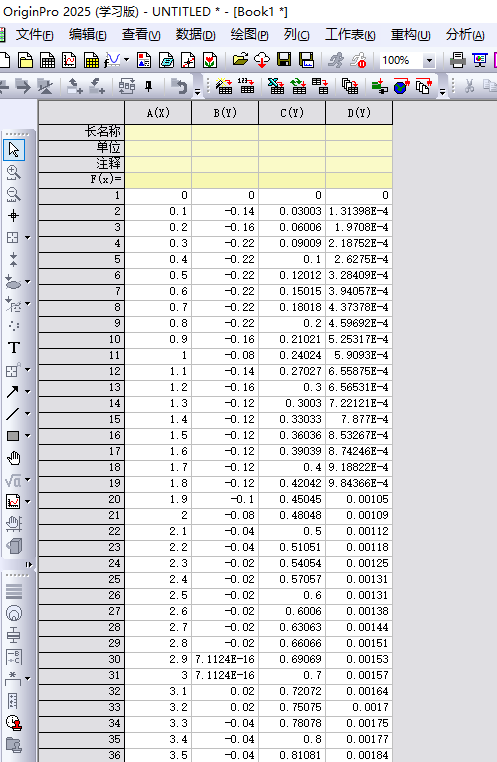This screenshot has width=497, height=762.
Task: Click the Import Excel icon
Action: click(276, 87)
